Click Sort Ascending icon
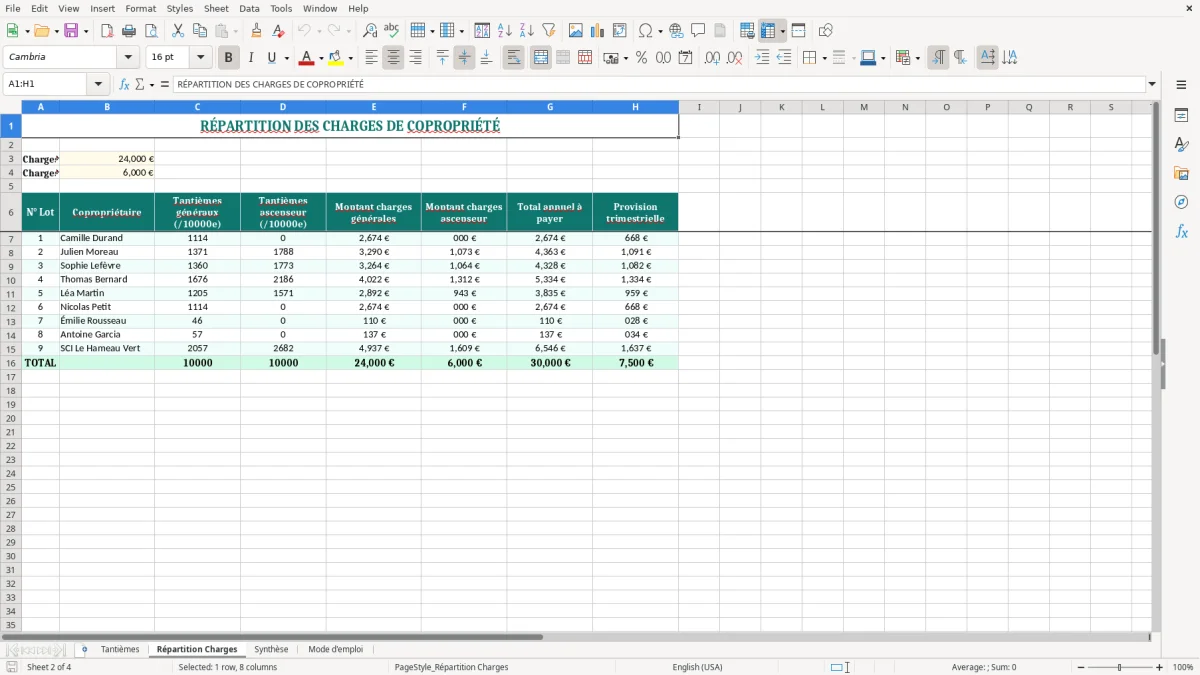The height and width of the screenshot is (675, 1200). tap(505, 31)
